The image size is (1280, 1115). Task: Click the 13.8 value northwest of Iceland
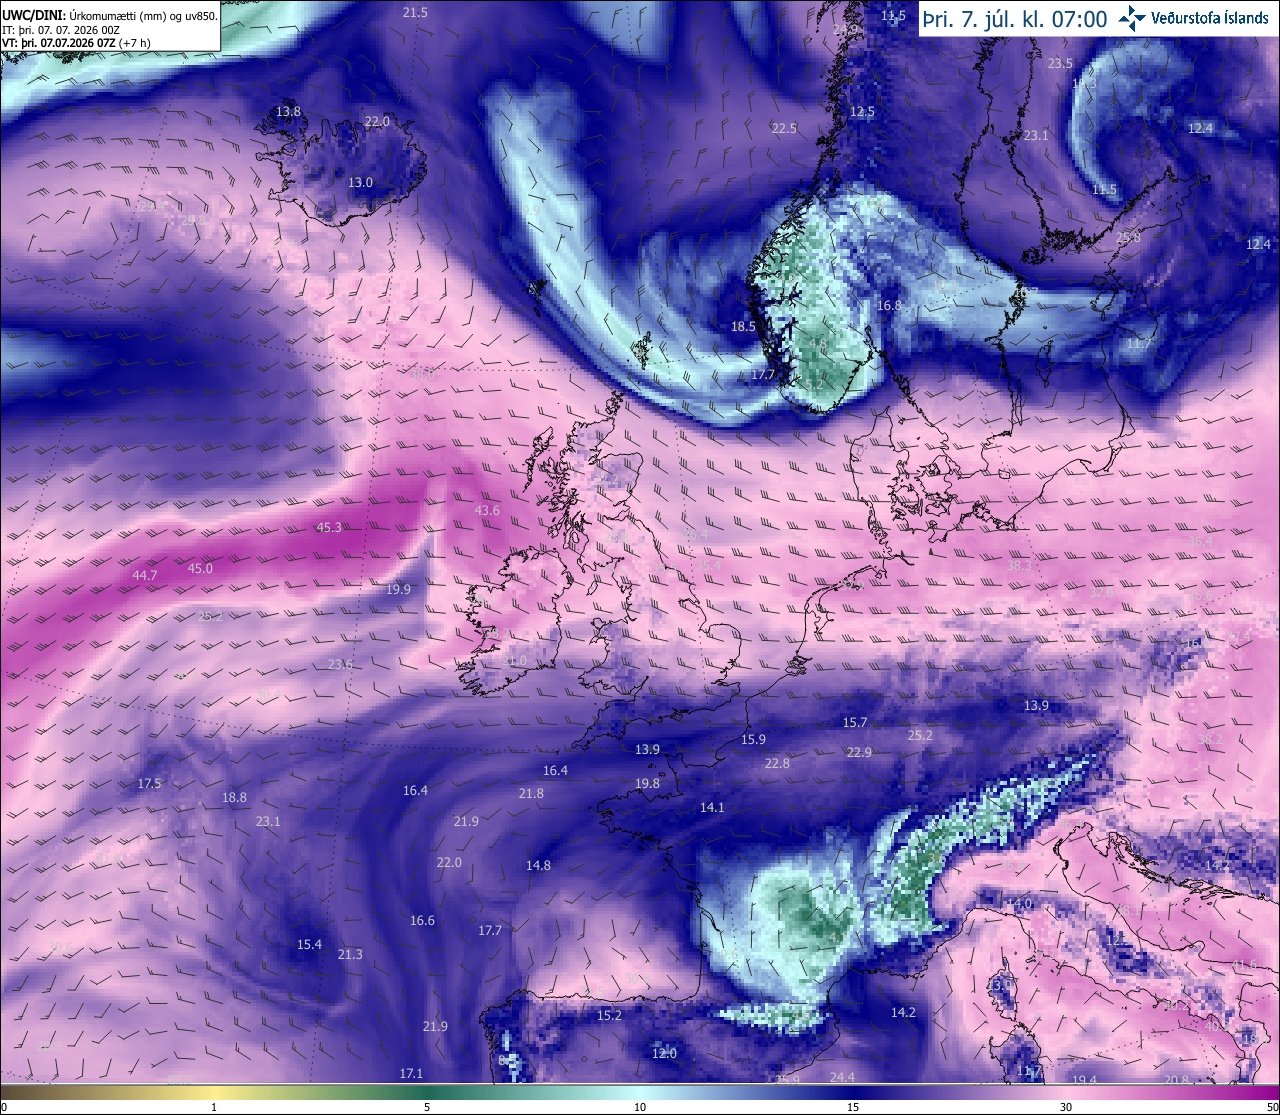[x=288, y=111]
